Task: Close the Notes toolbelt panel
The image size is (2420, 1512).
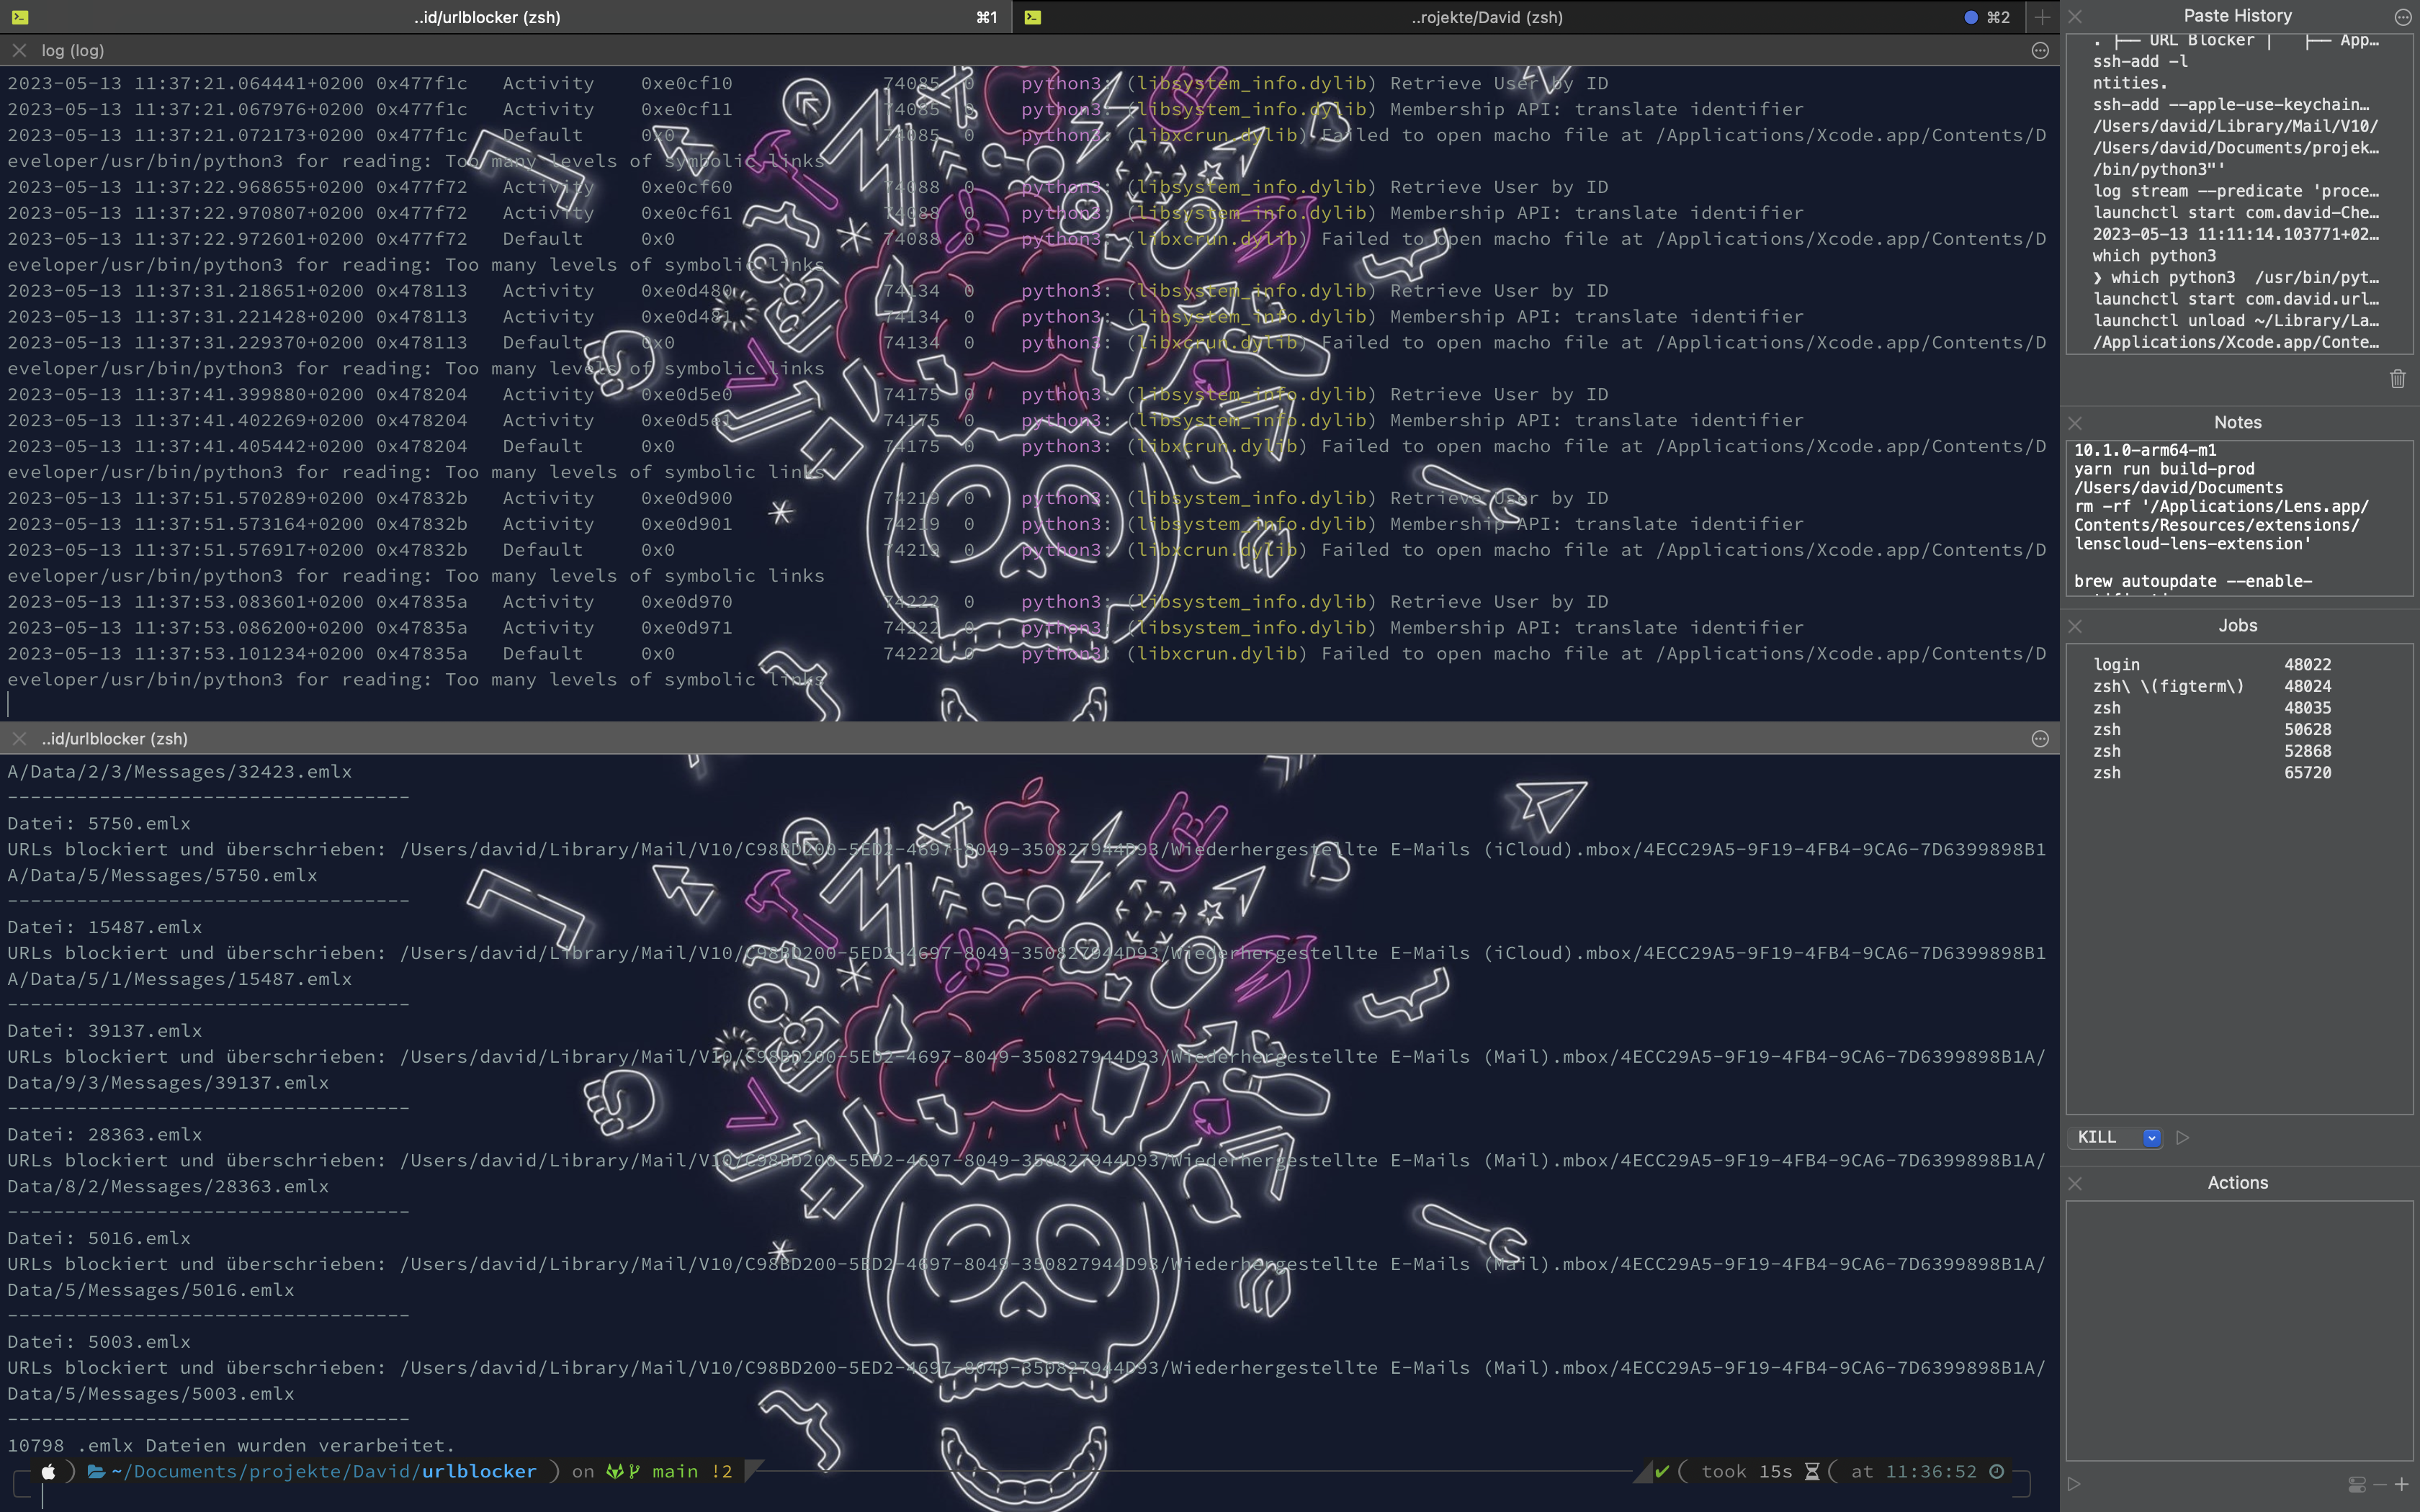Action: pos(2075,423)
